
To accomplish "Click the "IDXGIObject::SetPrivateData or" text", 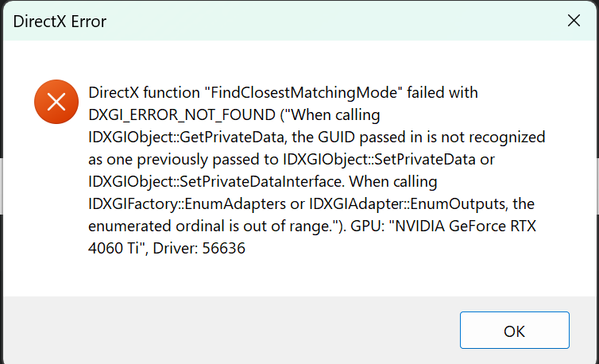I will click(x=389, y=159).
